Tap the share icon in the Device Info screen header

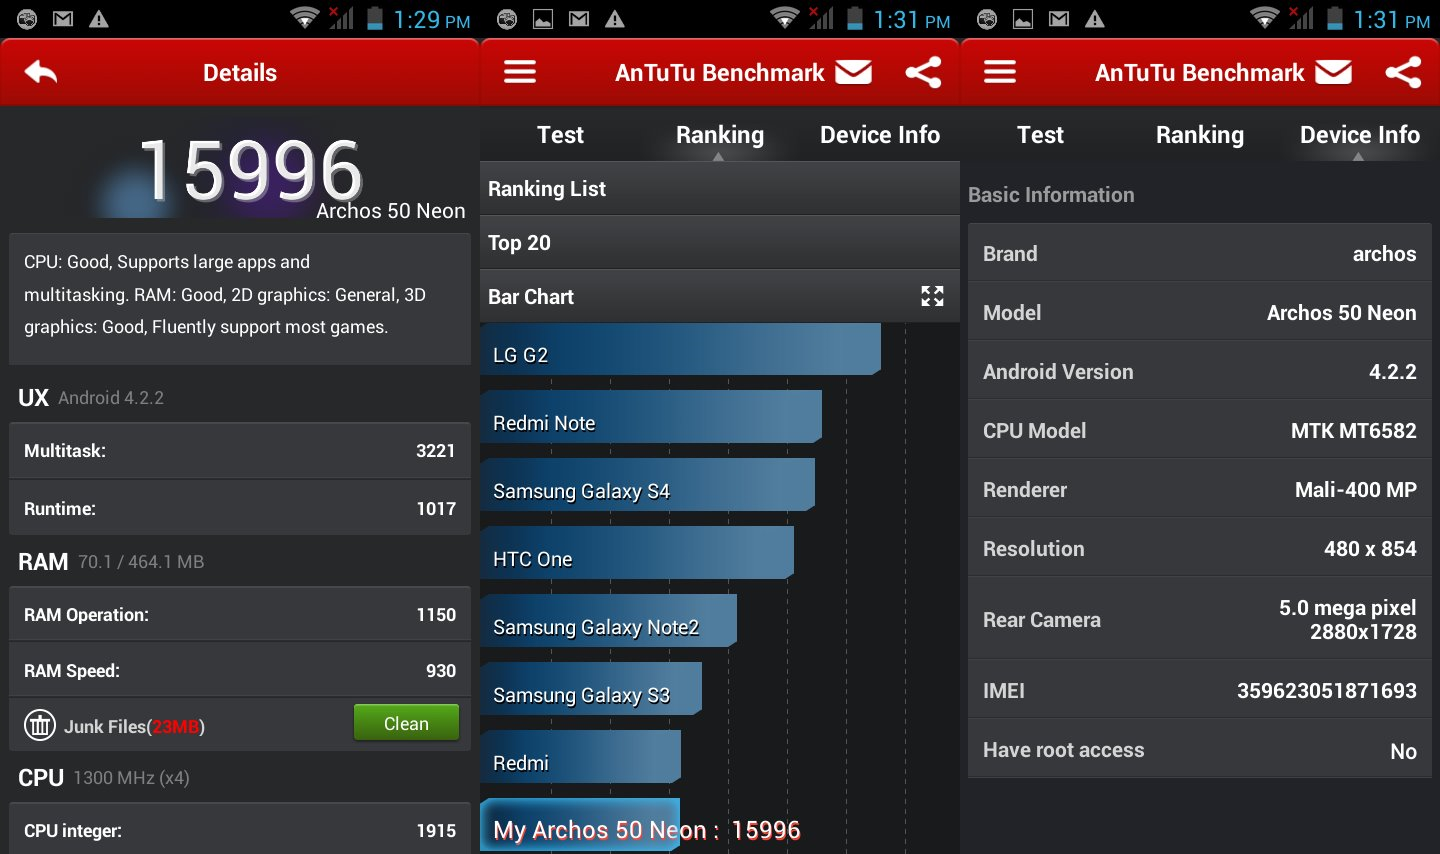pos(1403,72)
